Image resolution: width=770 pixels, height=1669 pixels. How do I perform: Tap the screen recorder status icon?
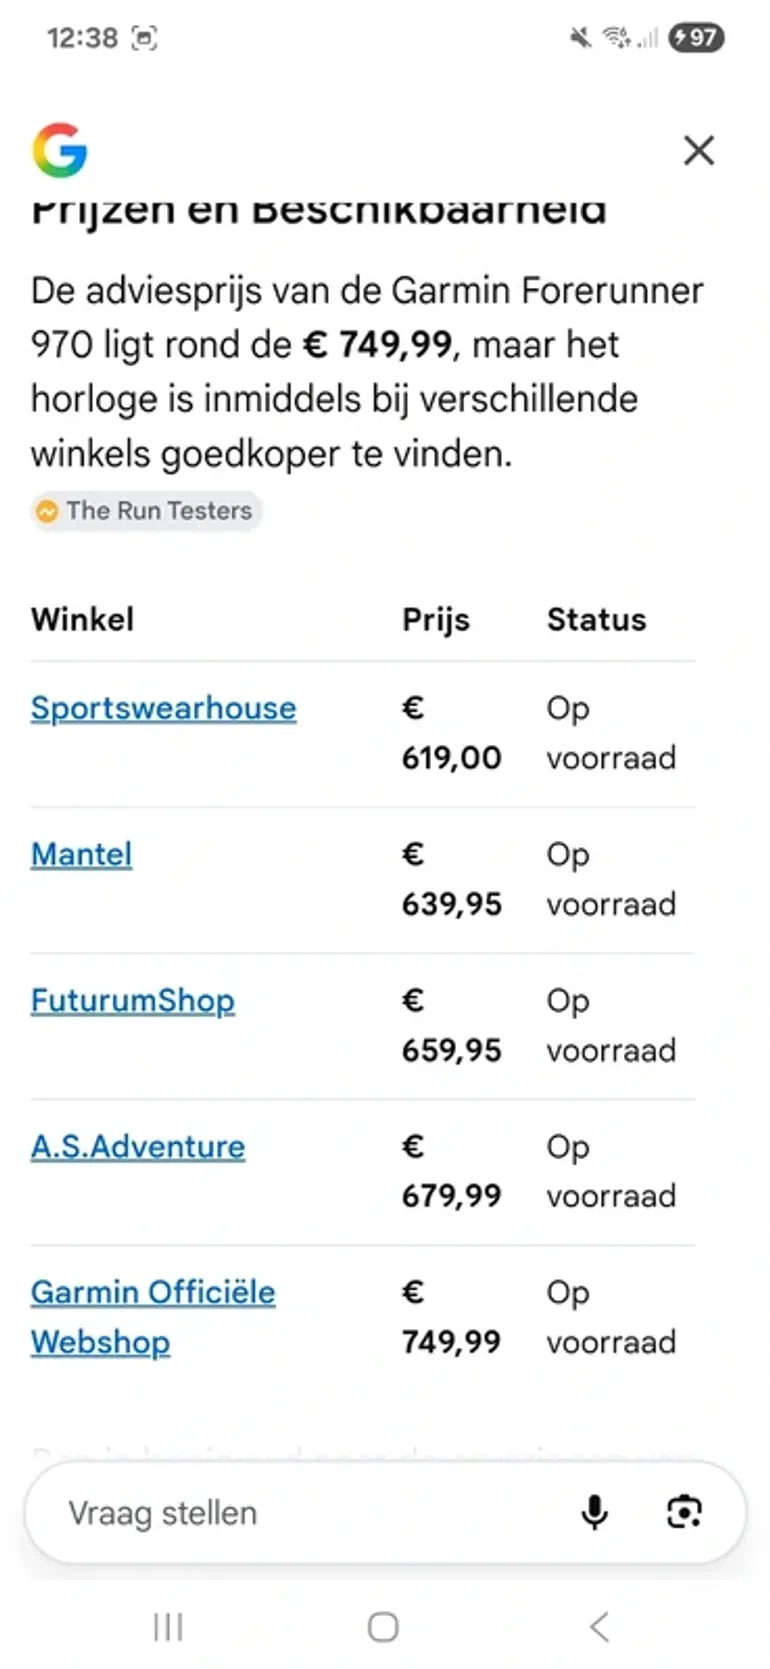[x=145, y=38]
